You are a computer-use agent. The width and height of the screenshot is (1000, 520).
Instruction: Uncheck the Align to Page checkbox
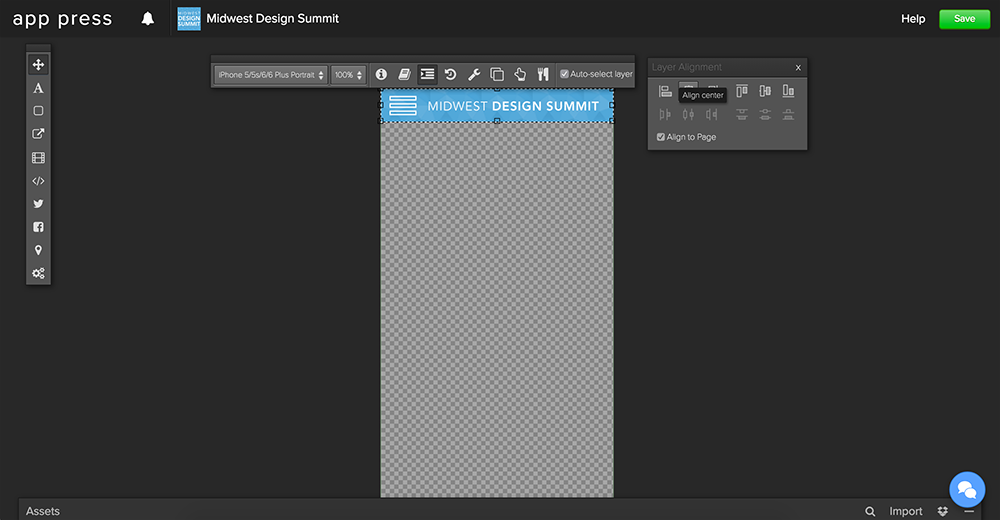[661, 137]
